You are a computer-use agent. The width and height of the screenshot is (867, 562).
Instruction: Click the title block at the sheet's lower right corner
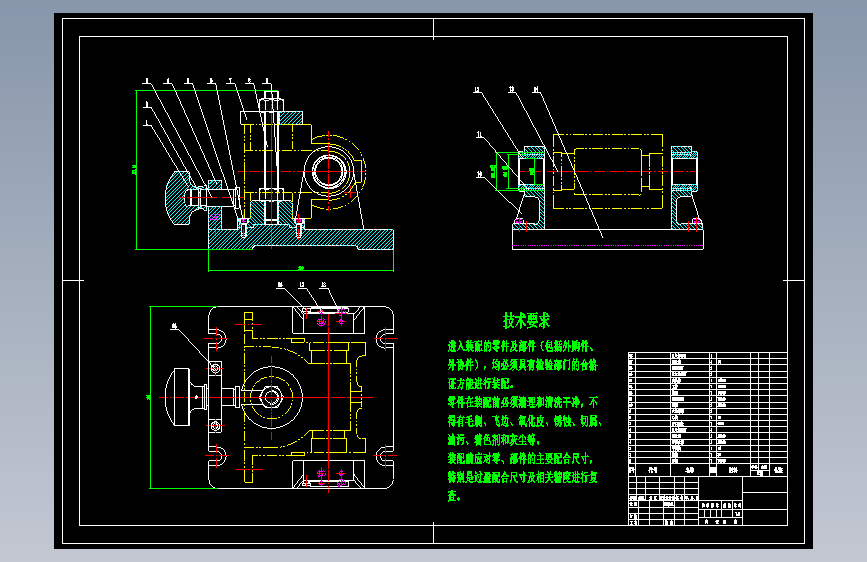(708, 501)
